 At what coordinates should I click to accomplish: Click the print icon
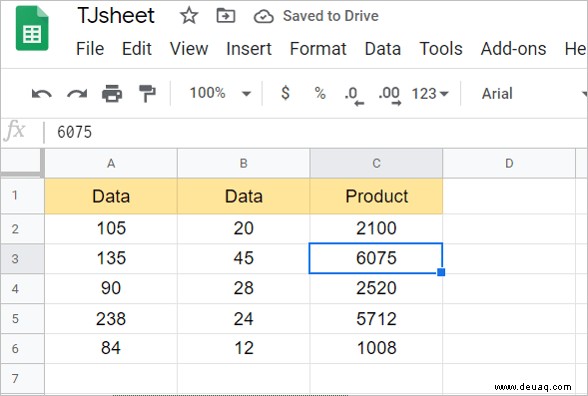(112, 93)
